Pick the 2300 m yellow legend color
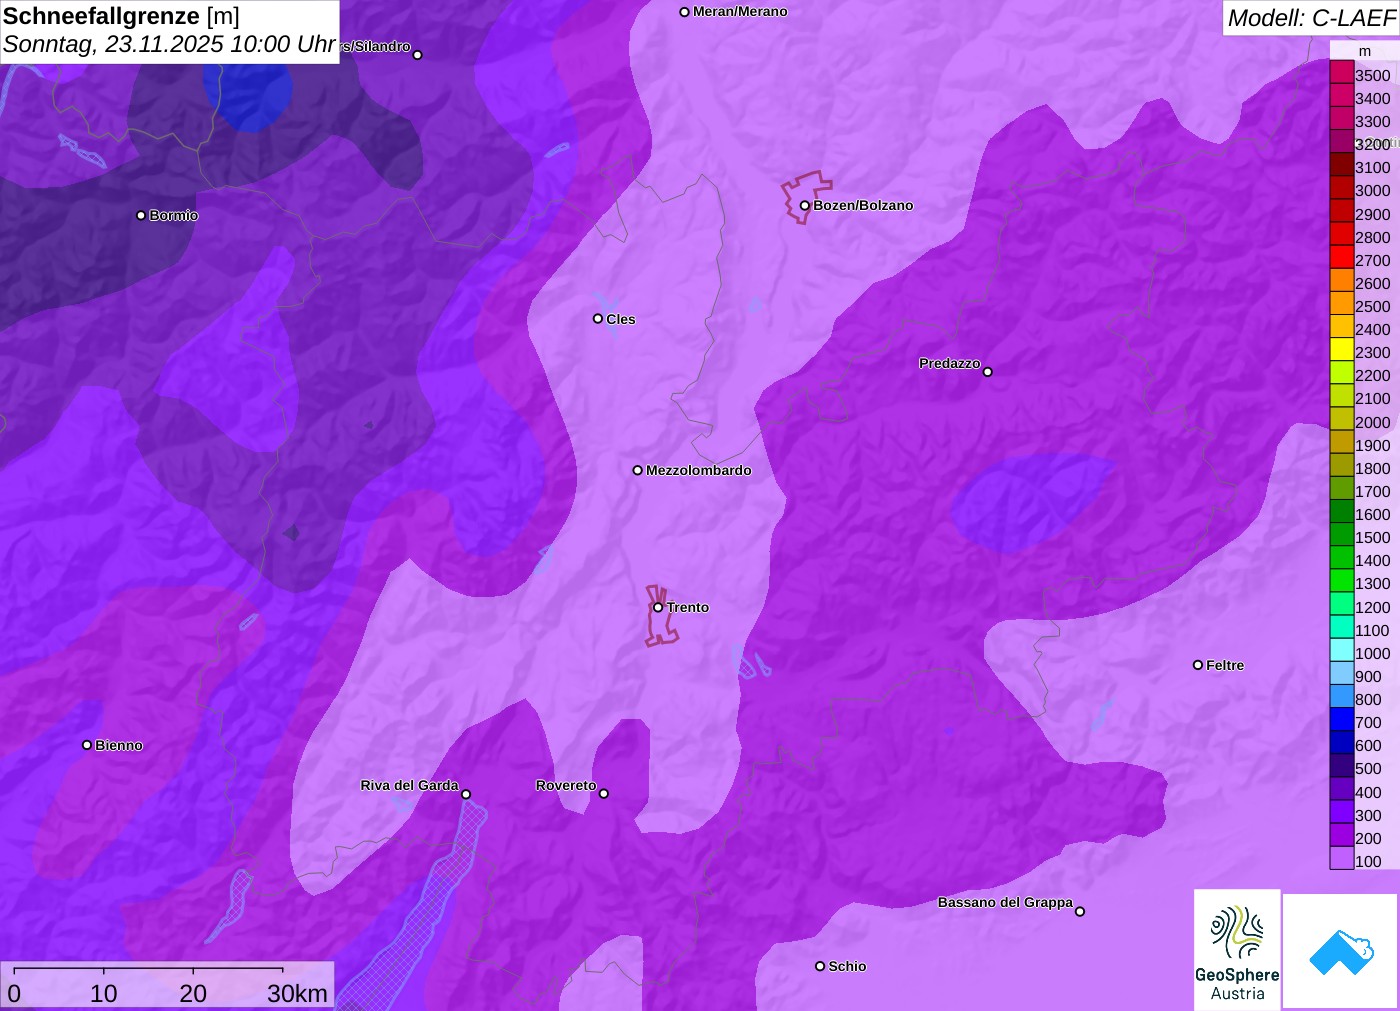This screenshot has height=1011, width=1400. pyautogui.click(x=1342, y=349)
